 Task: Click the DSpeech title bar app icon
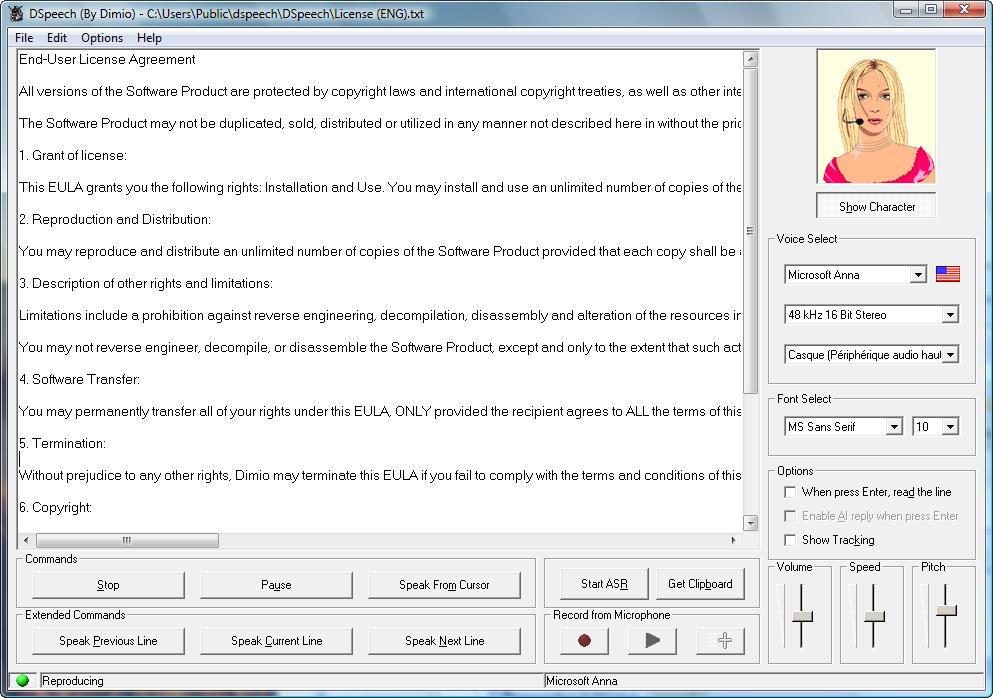tap(17, 13)
